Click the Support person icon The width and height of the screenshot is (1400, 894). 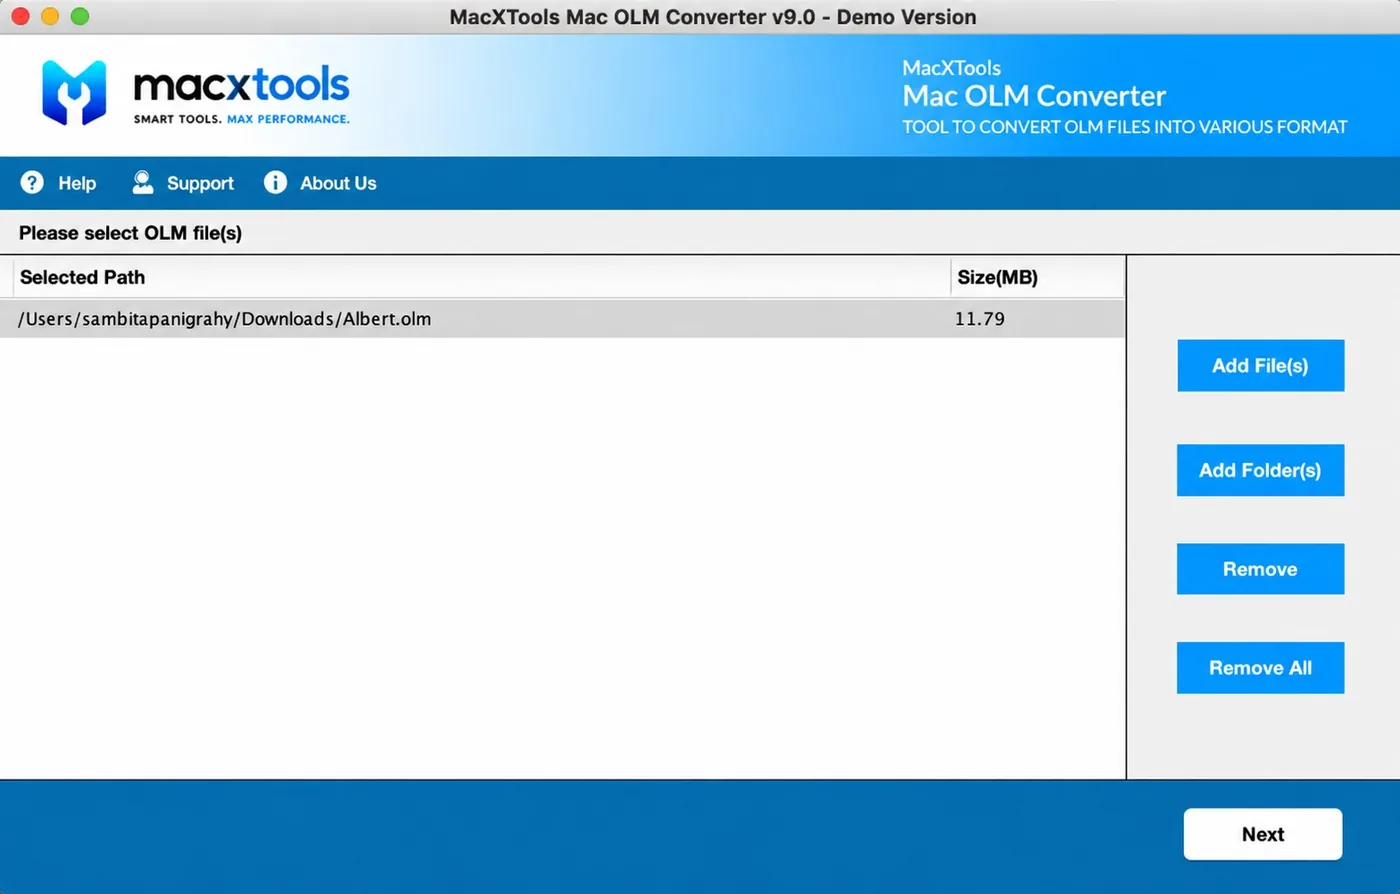tap(143, 182)
